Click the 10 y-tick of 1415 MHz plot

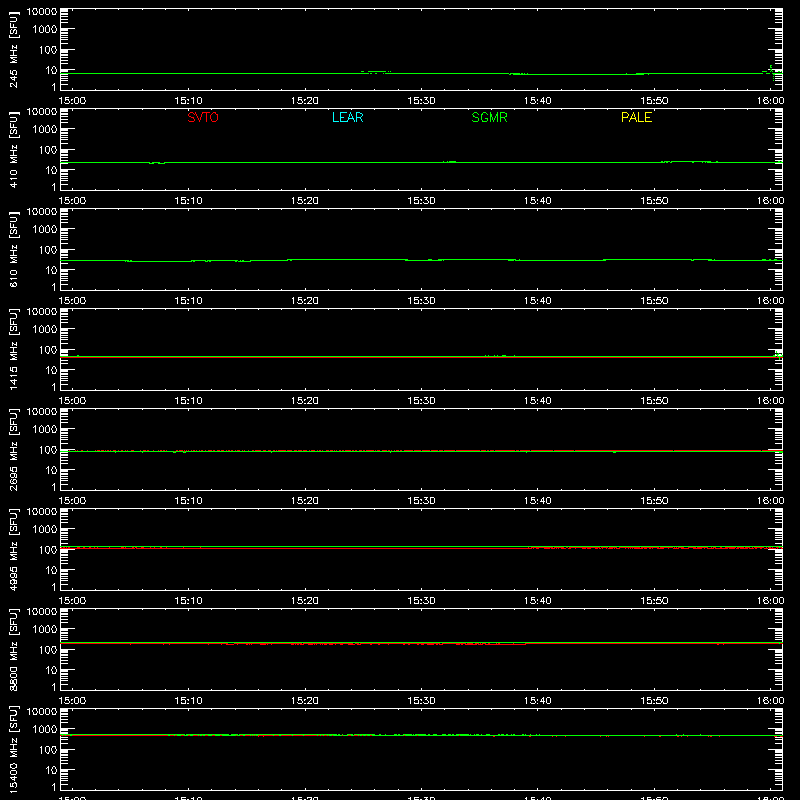51,370
